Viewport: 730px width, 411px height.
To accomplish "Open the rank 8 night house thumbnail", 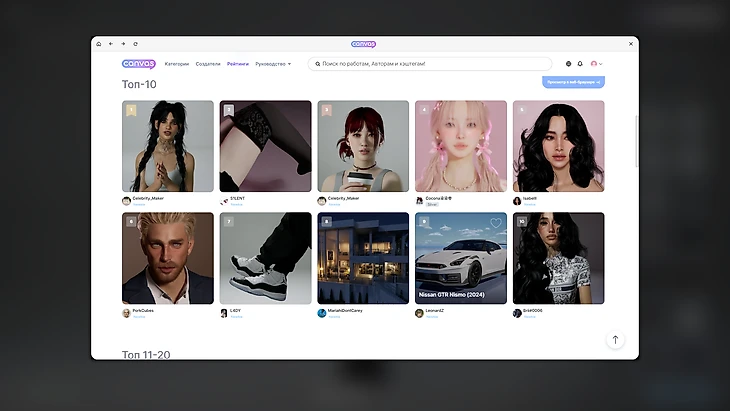I will coord(363,258).
